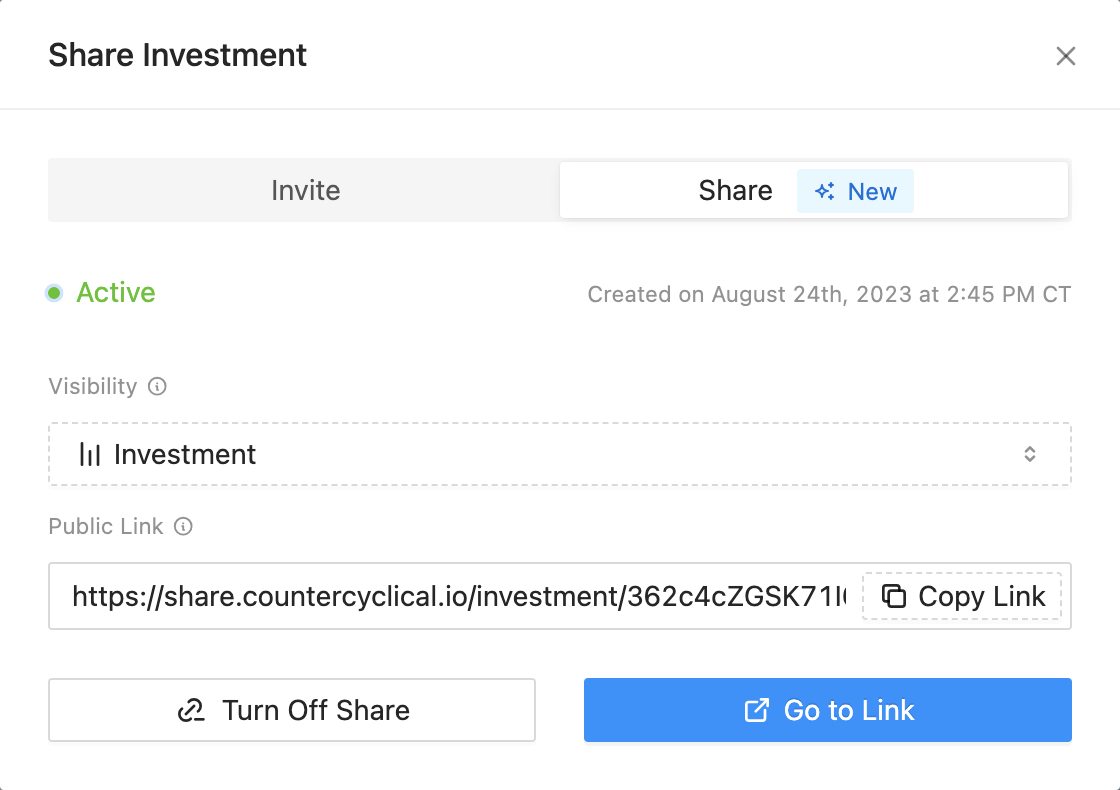Open the Investment visibility dropdown
Viewport: 1120px width, 790px height.
pyautogui.click(x=559, y=455)
